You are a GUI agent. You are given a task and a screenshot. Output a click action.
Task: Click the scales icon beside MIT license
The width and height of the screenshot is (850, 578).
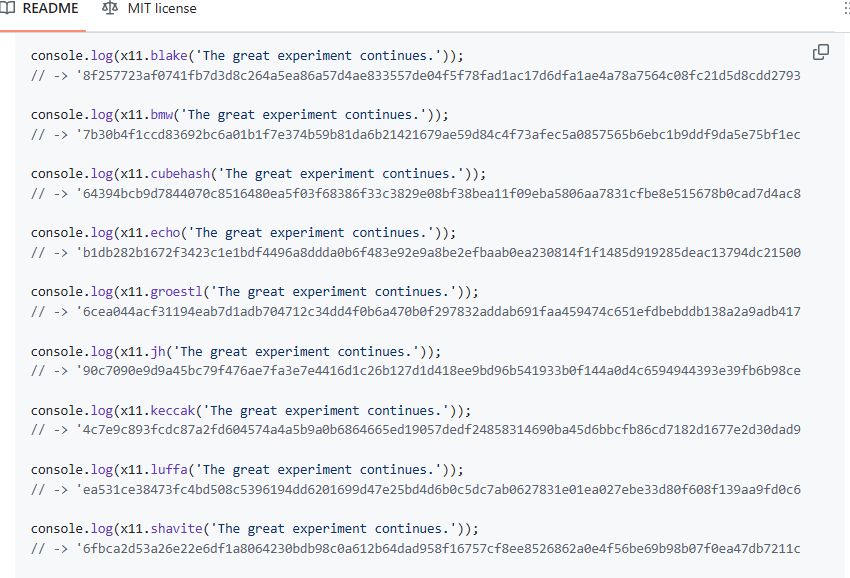pyautogui.click(x=110, y=8)
